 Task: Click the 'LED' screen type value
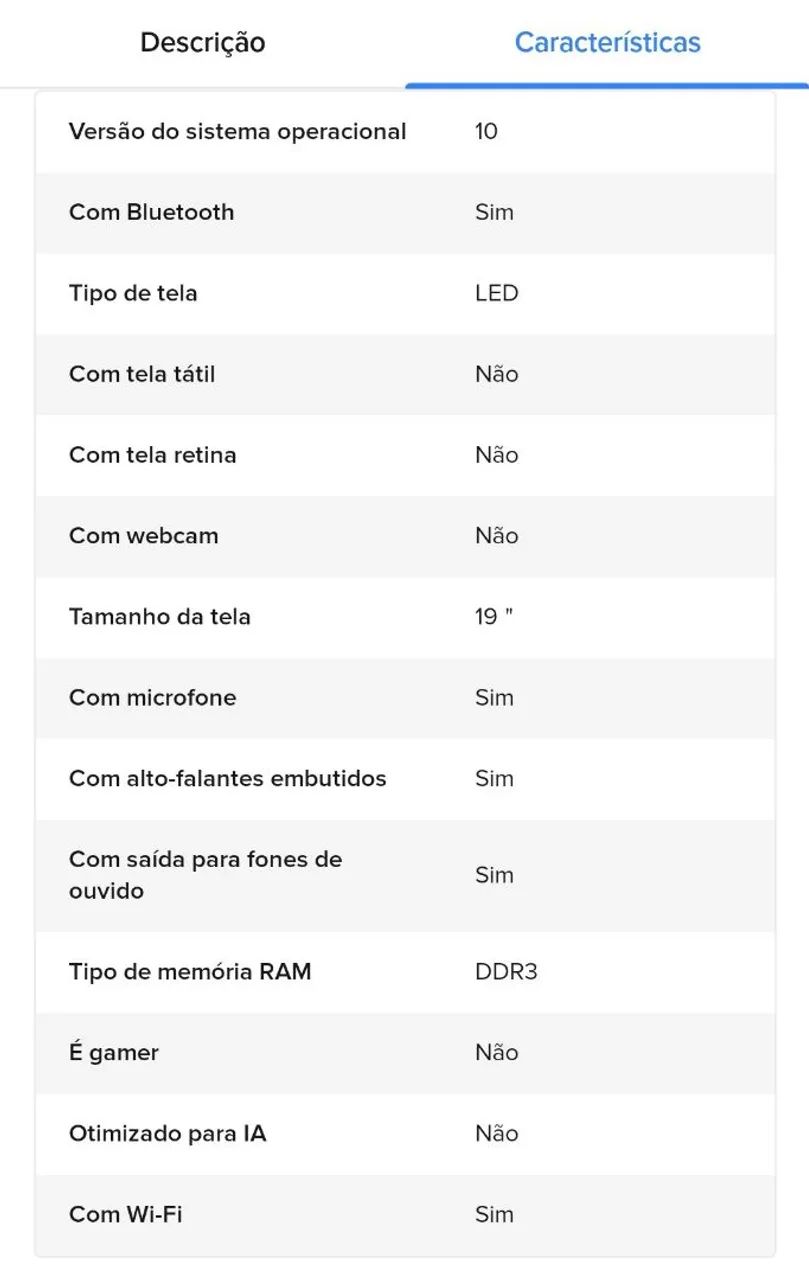pos(496,293)
